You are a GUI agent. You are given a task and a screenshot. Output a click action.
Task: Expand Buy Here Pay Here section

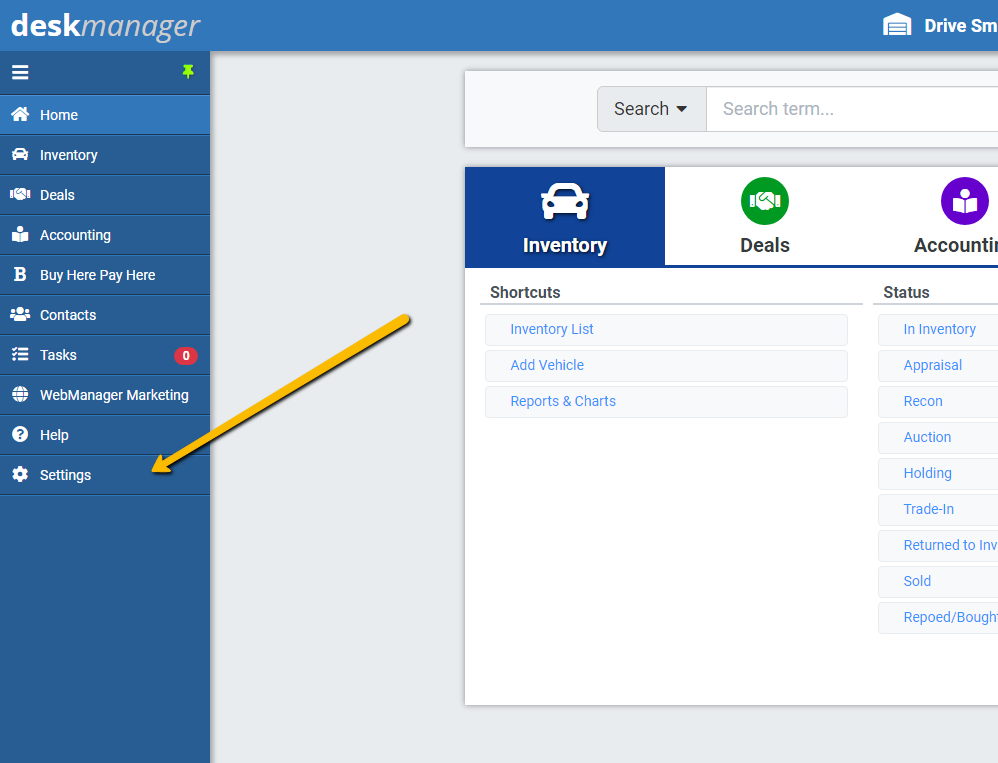tap(99, 274)
